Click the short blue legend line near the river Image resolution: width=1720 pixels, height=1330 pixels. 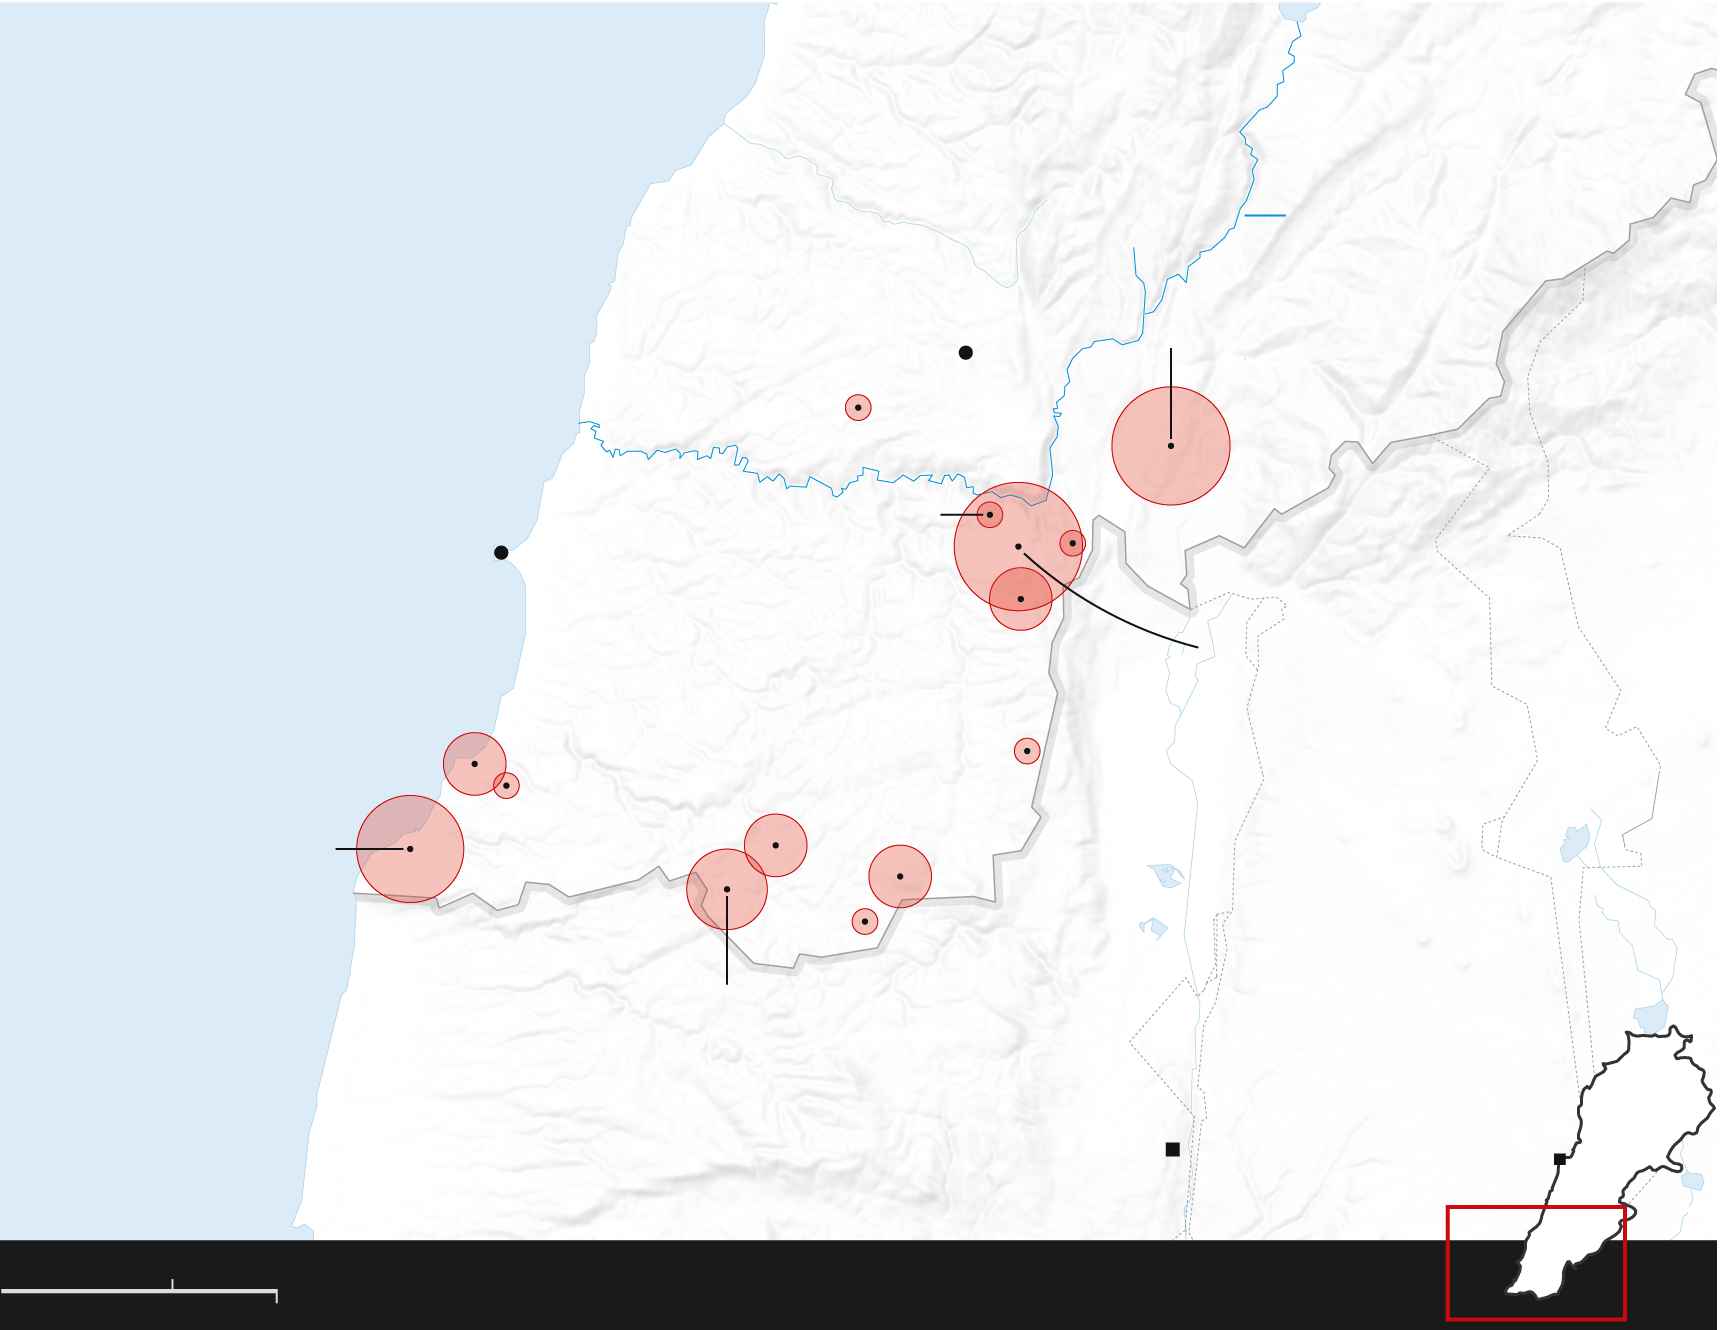pyautogui.click(x=1264, y=215)
